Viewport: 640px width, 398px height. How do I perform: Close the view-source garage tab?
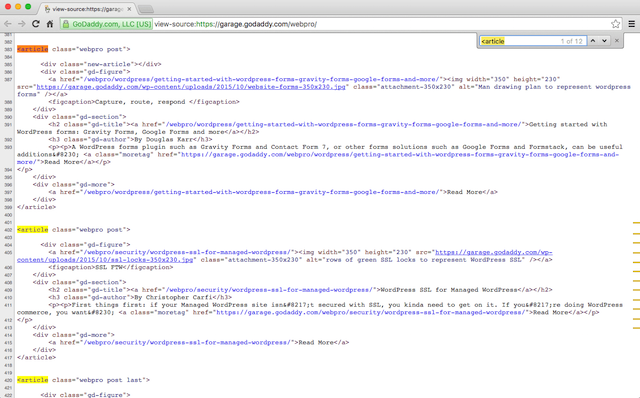(x=129, y=9)
